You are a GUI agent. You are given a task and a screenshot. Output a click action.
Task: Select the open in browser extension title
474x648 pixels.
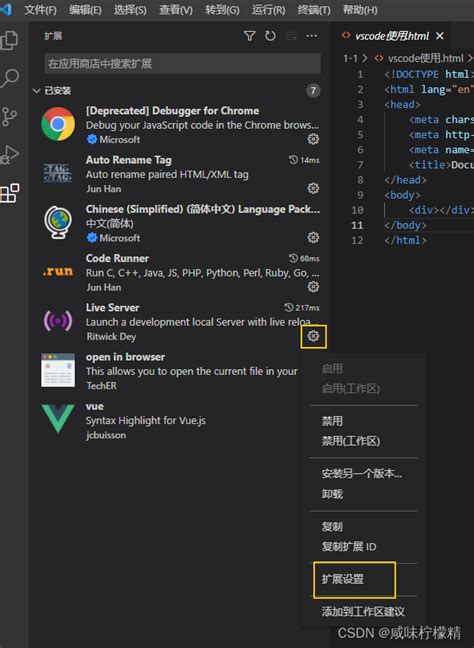125,357
